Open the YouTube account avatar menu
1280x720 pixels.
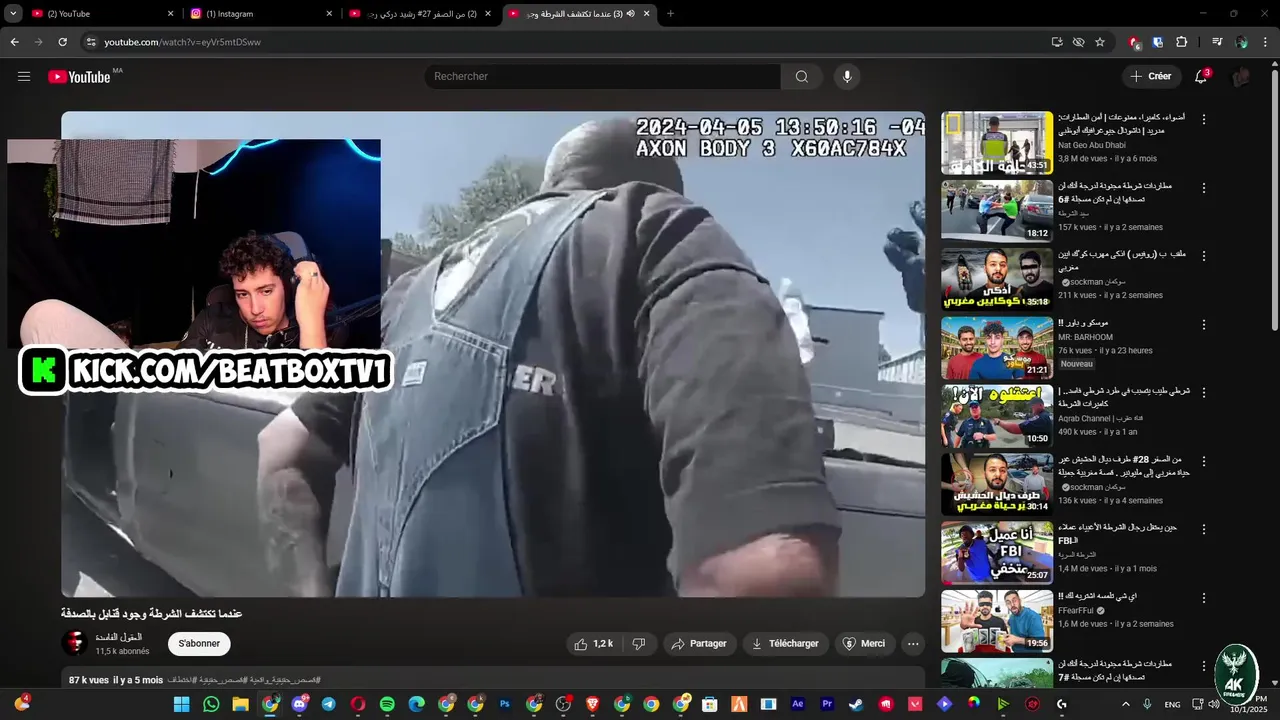click(1241, 76)
